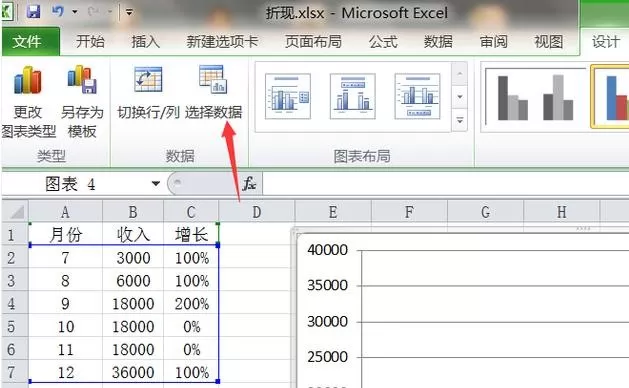
Task: Select the blue and red chart style
Action: point(611,98)
